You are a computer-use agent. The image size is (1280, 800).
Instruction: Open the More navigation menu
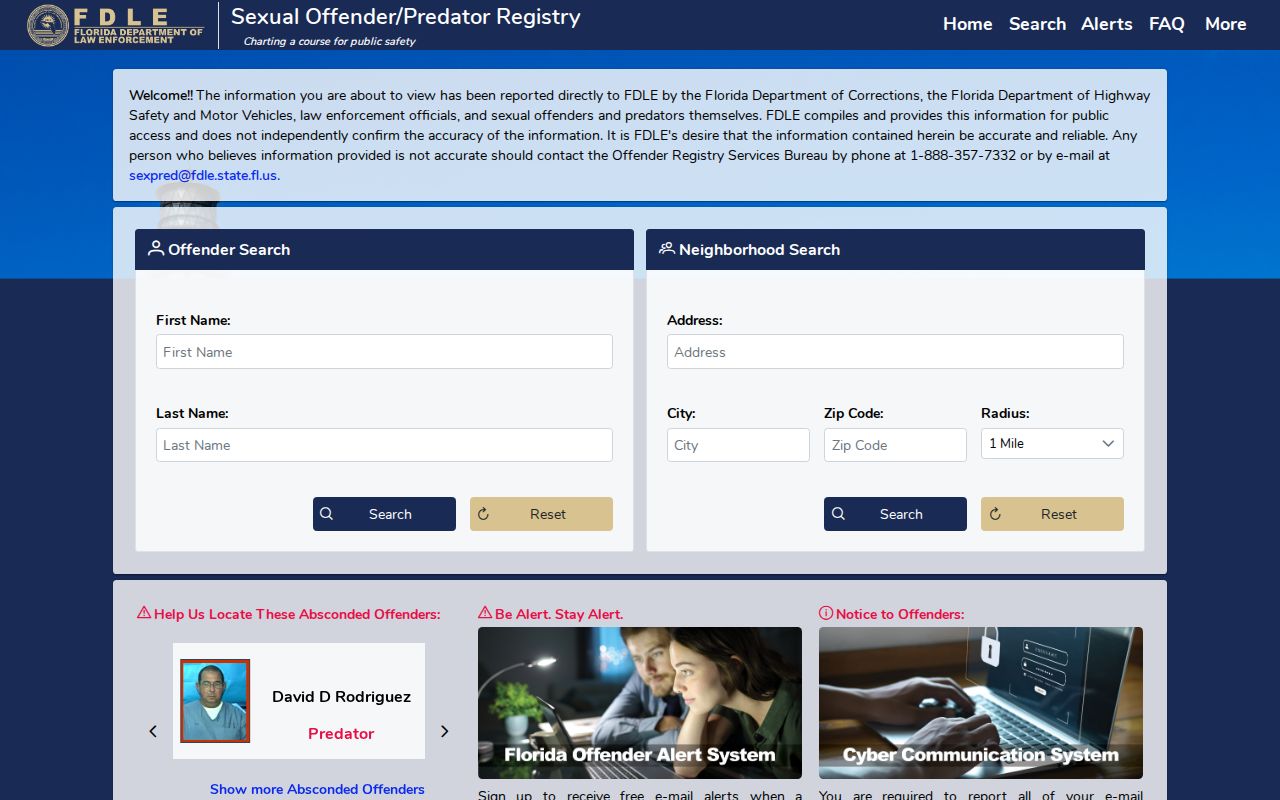[1226, 24]
